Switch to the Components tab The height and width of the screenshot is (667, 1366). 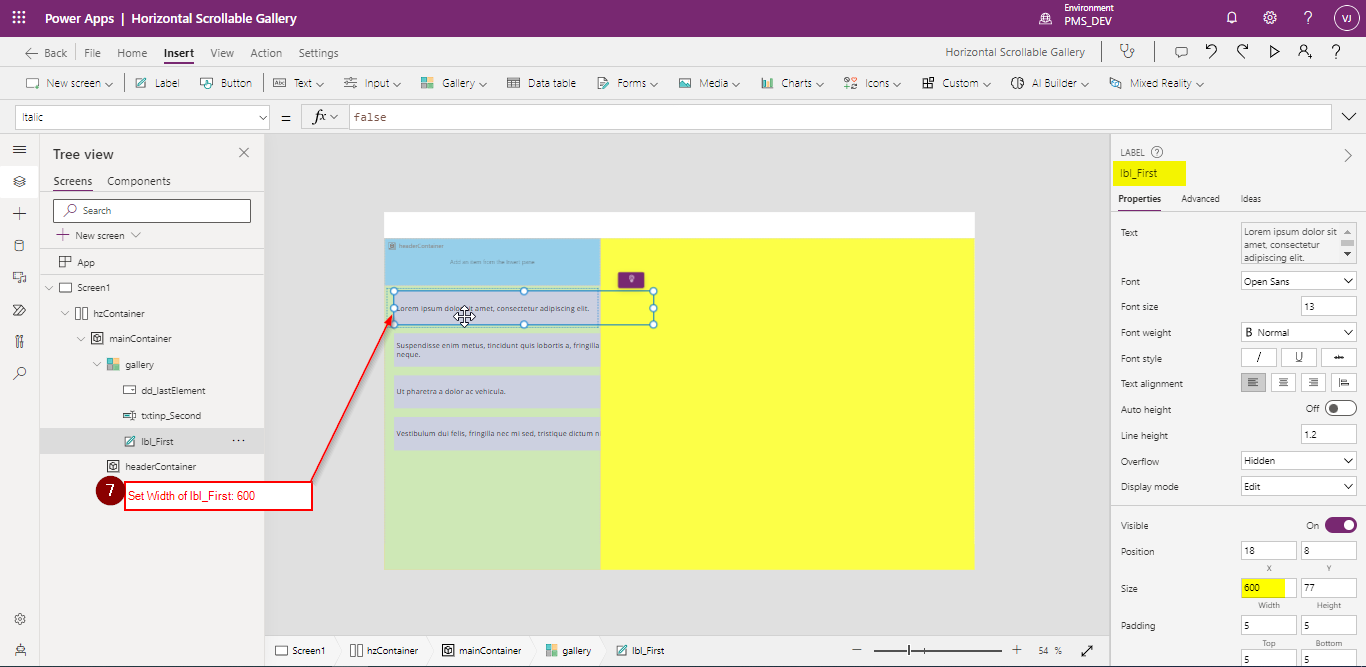[x=139, y=181]
